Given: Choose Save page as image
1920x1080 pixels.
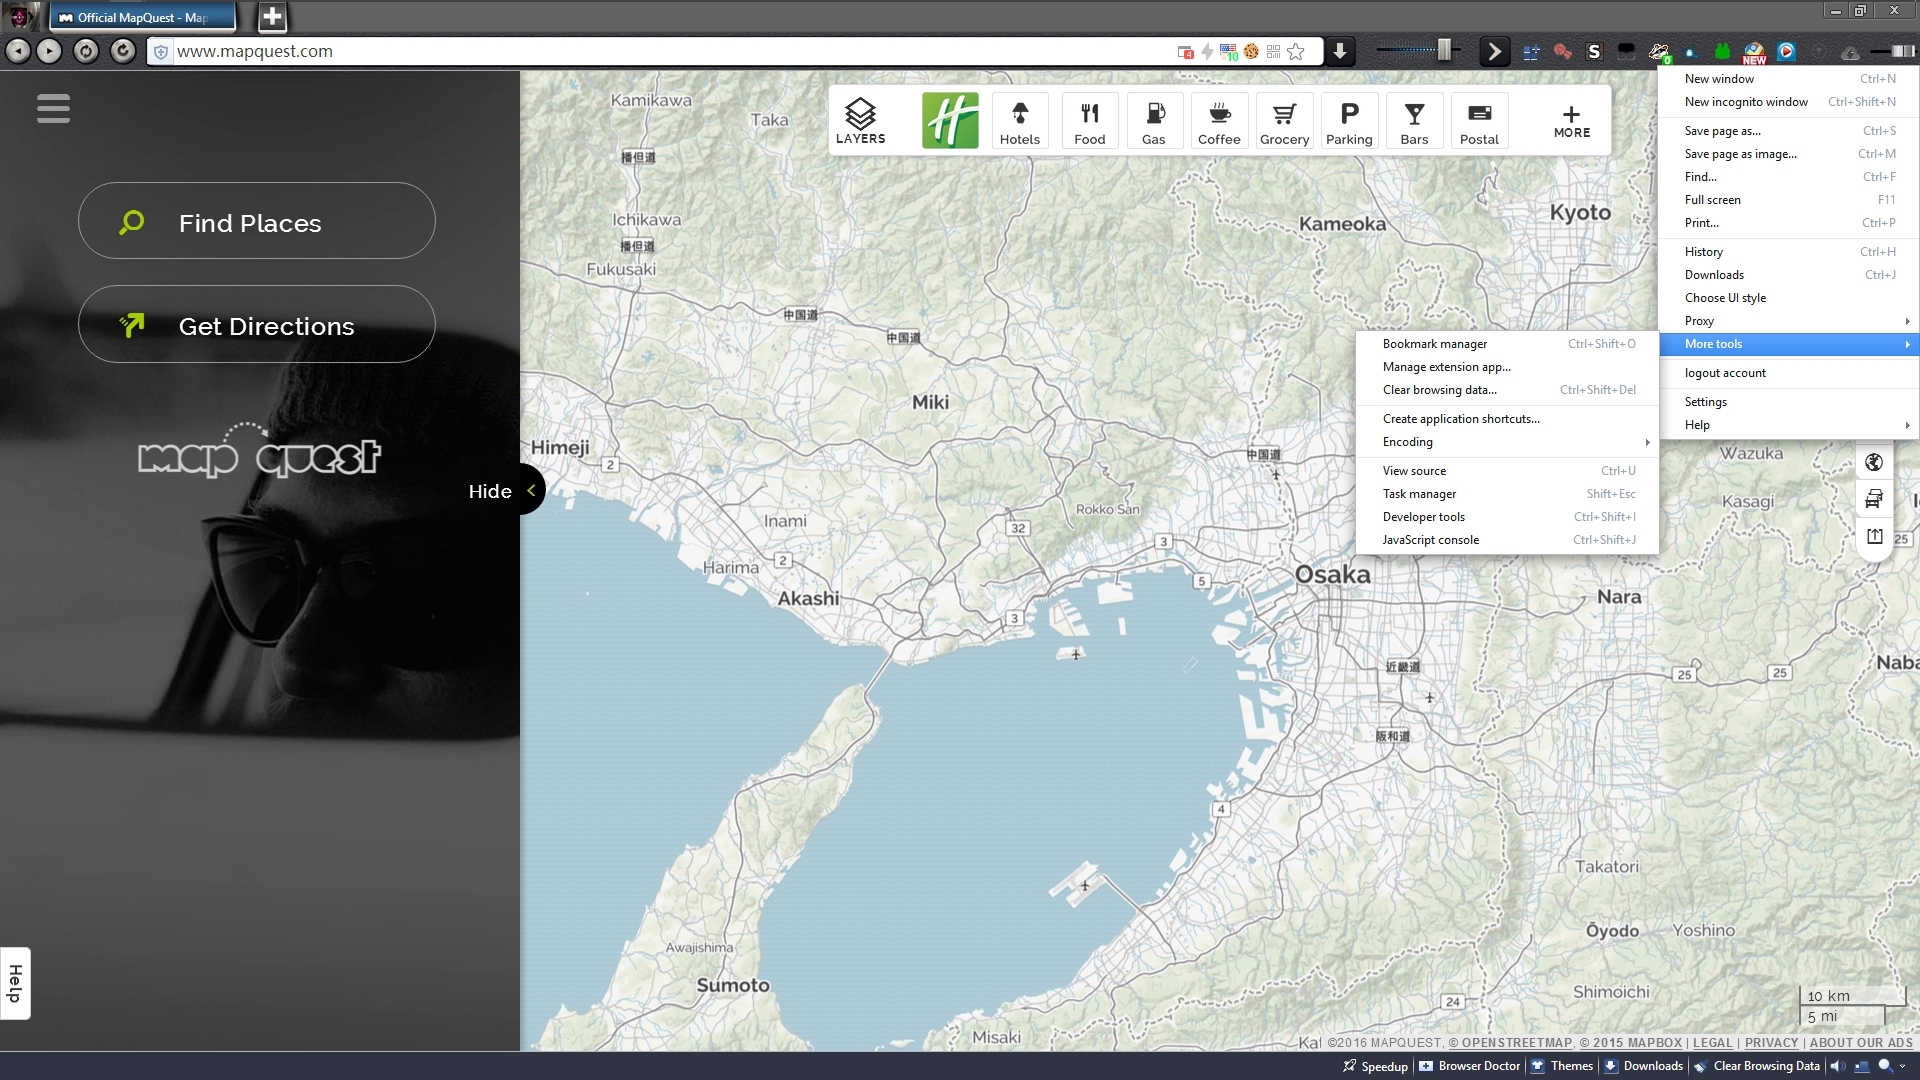Looking at the screenshot, I should [1789, 154].
